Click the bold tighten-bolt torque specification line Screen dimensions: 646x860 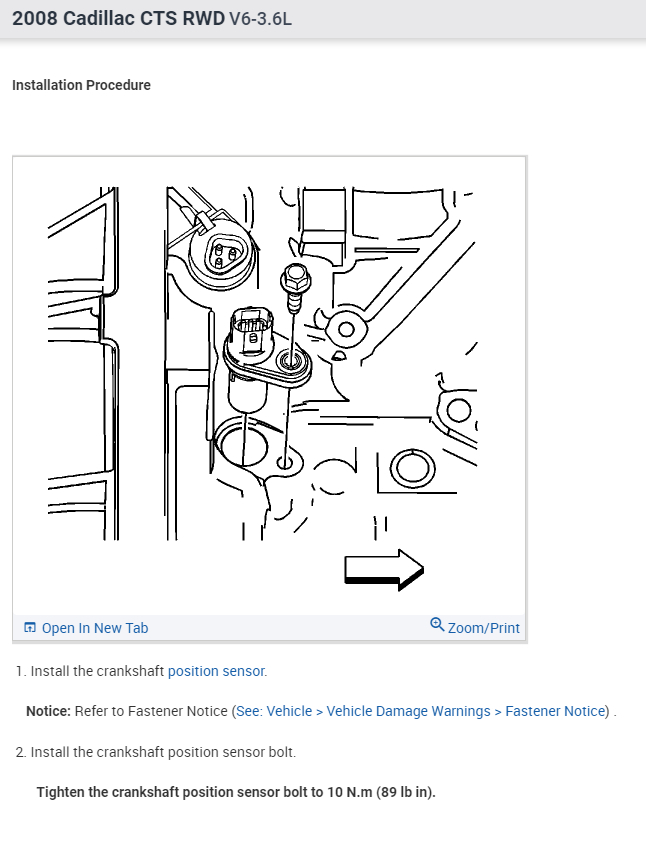click(x=236, y=792)
